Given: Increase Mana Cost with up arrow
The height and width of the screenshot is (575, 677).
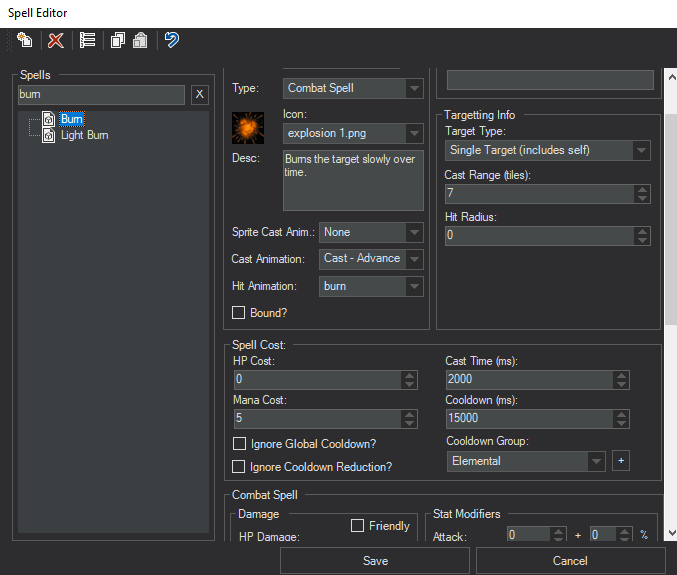Looking at the screenshot, I should point(409,414).
